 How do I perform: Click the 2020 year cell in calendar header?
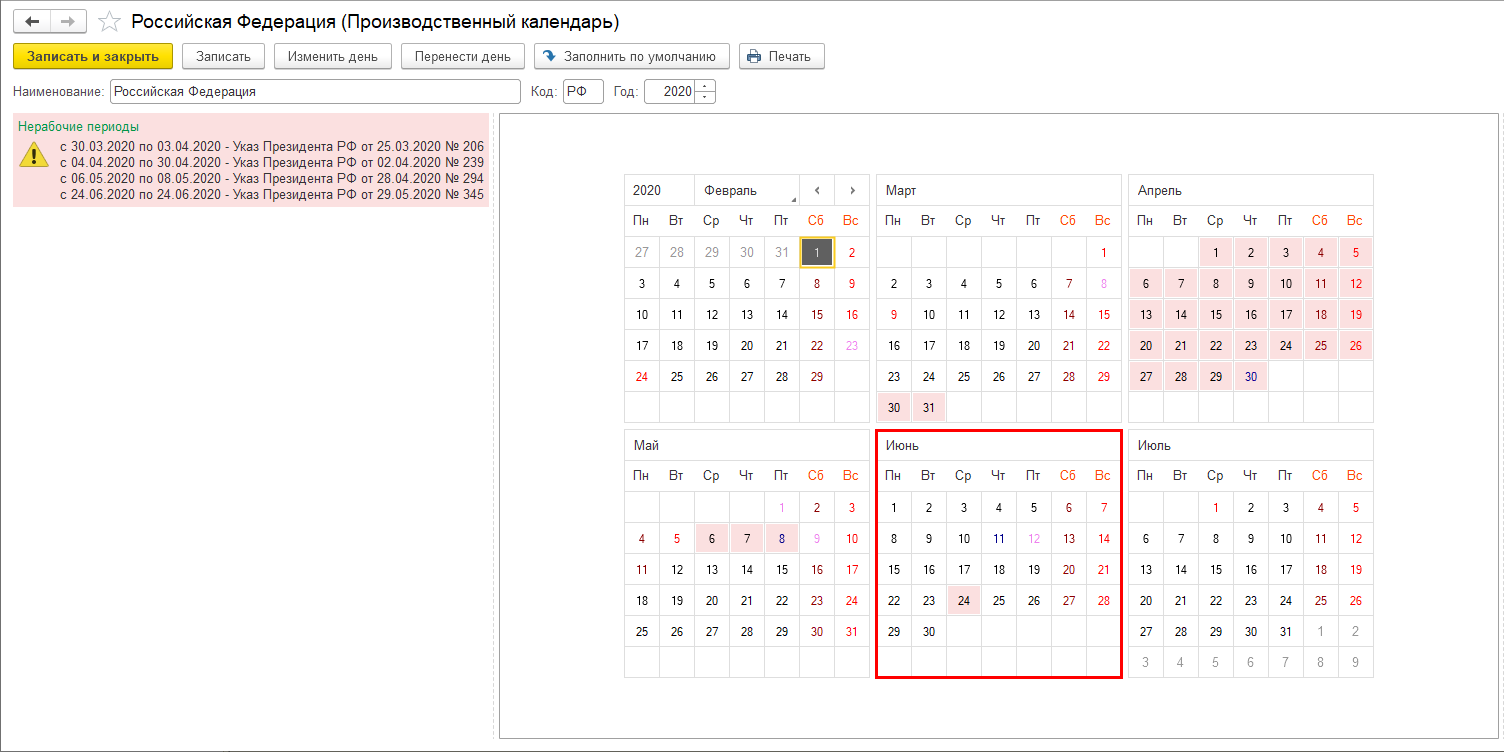coord(659,190)
